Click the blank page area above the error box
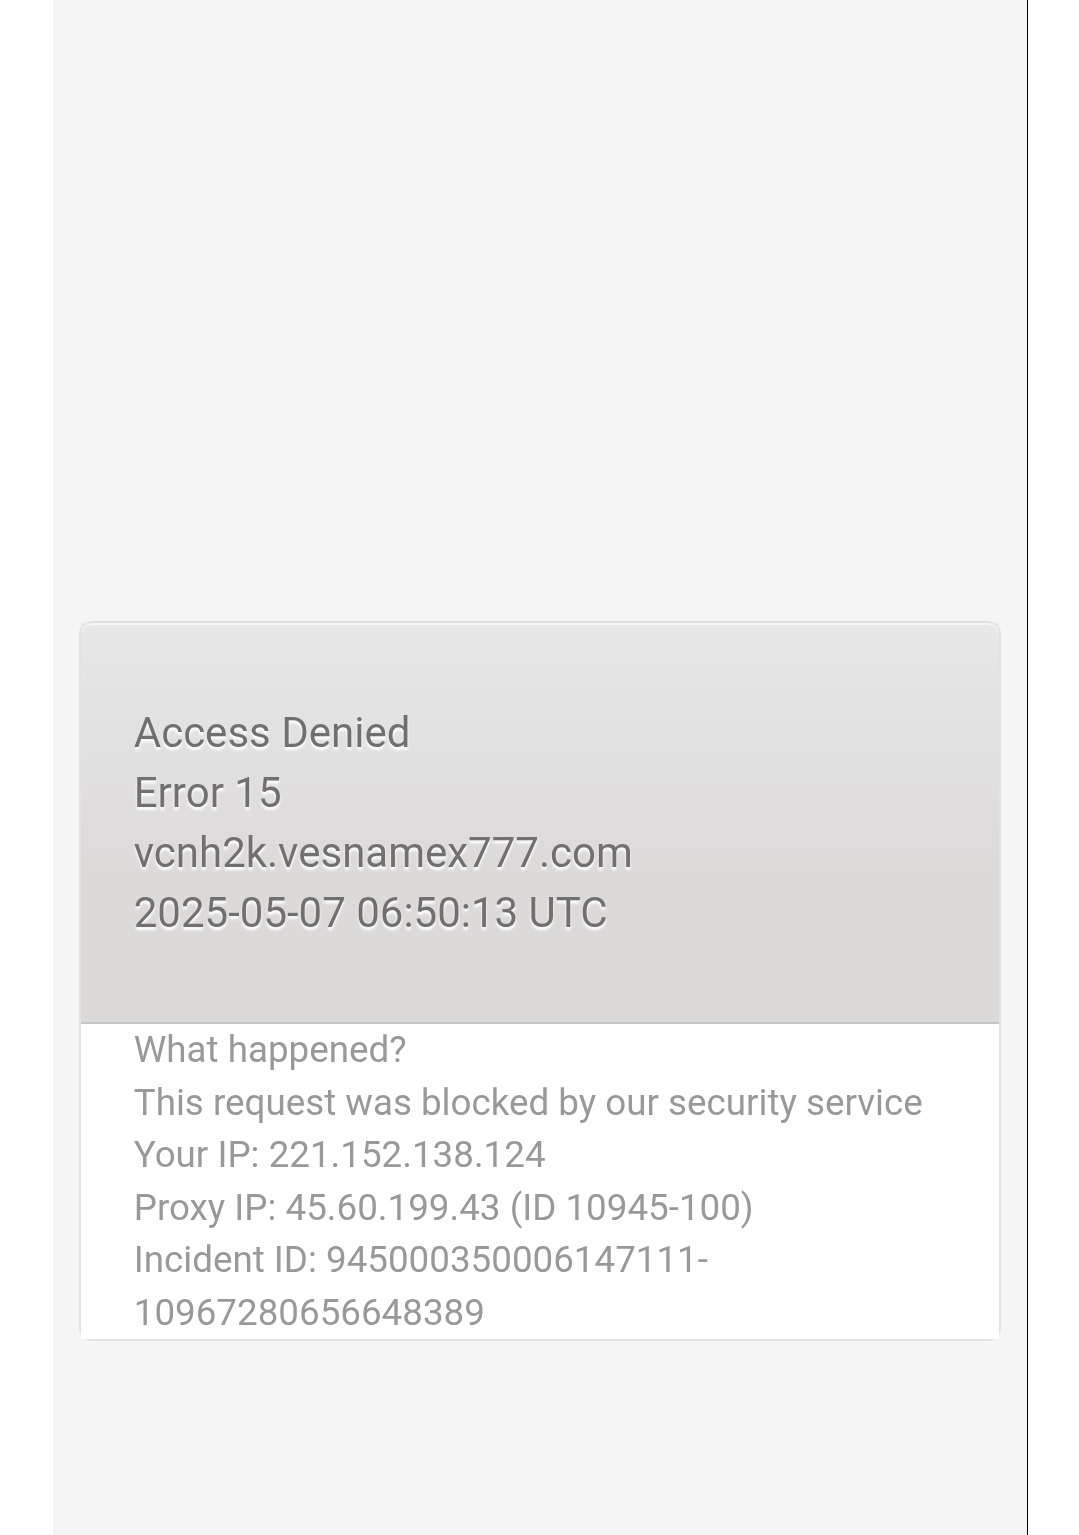Image resolution: width=1079 pixels, height=1535 pixels. 540,310
